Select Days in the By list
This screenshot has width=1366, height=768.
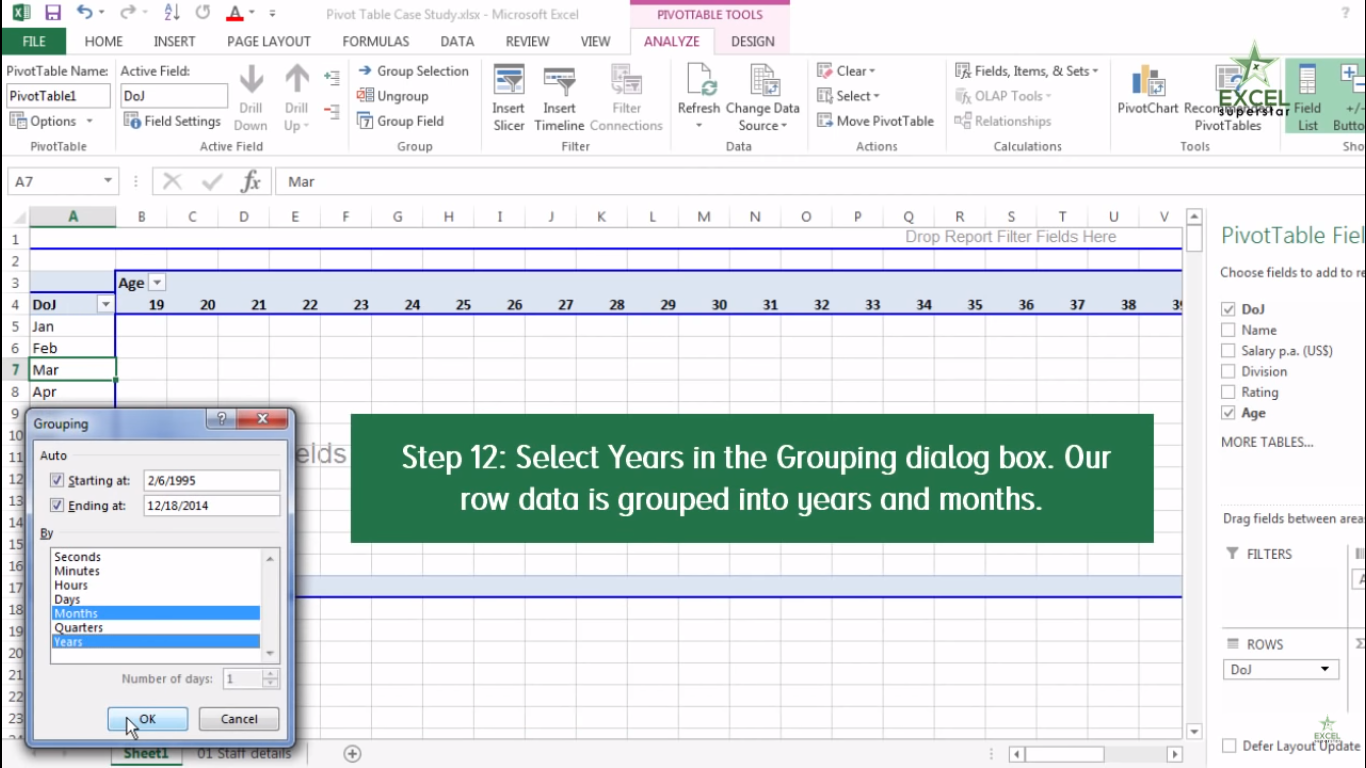pos(156,600)
